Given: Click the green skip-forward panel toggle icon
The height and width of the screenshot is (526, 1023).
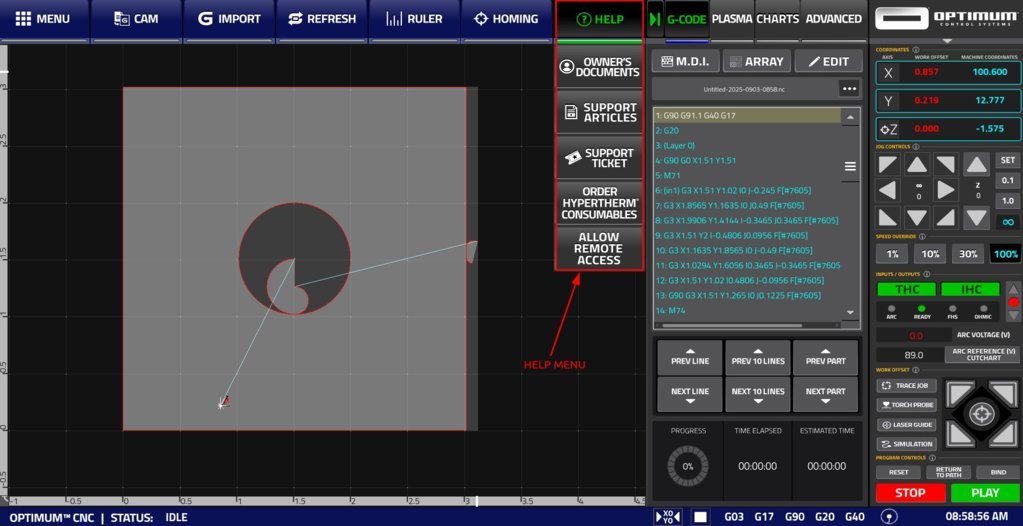Looking at the screenshot, I should click(655, 19).
